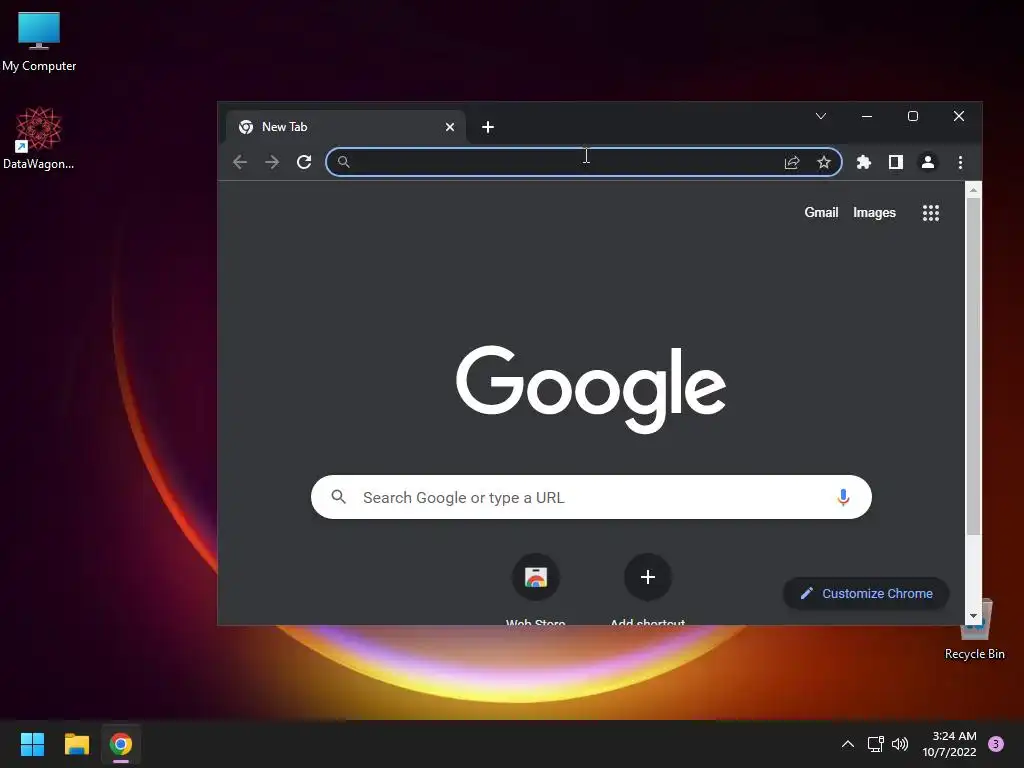Open the notification count badge
The width and height of the screenshot is (1024, 768).
tap(996, 744)
